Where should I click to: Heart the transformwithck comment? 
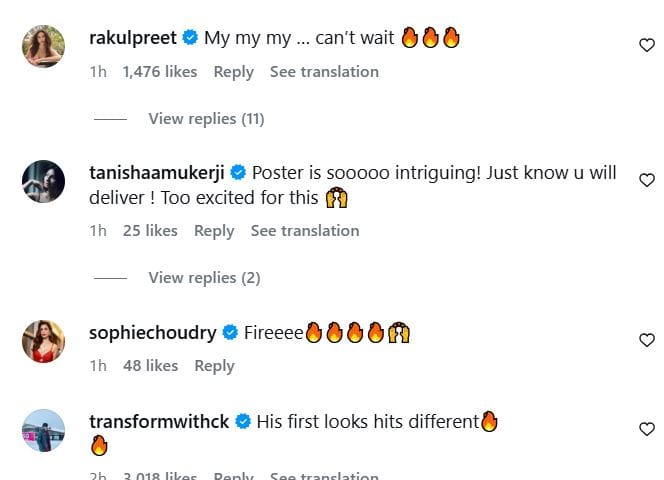[x=646, y=429]
